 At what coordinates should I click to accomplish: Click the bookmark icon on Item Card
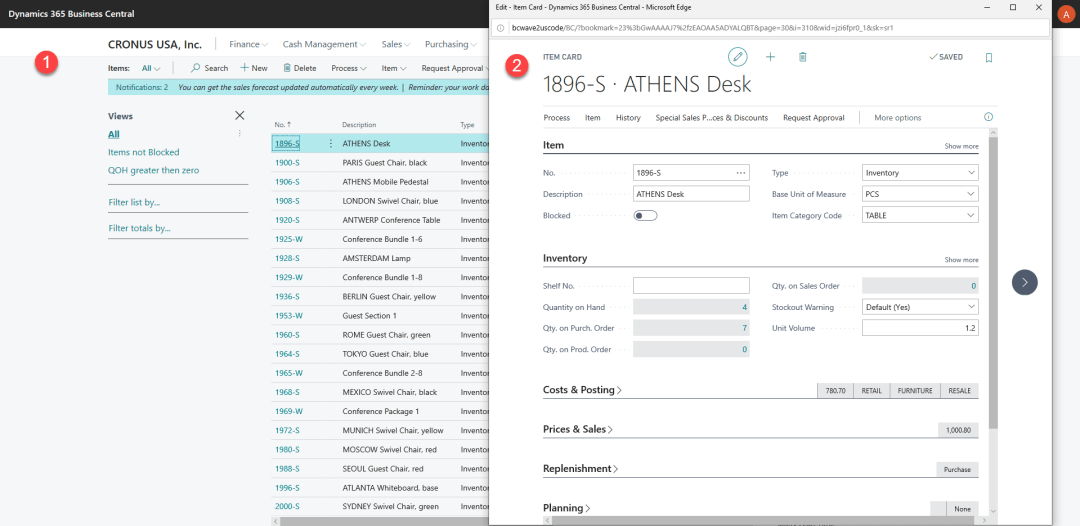point(989,58)
